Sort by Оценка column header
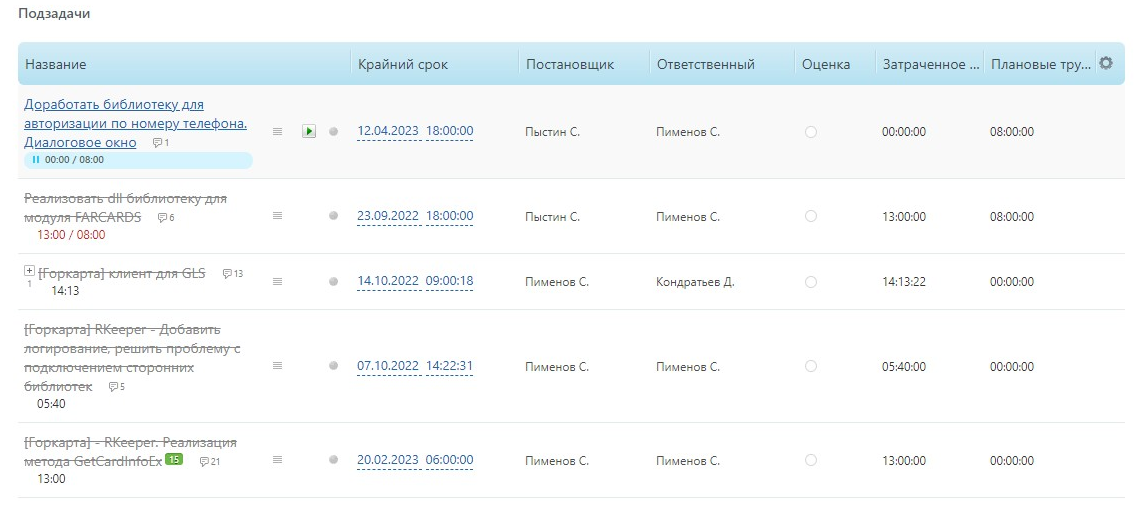The height and width of the screenshot is (512, 1140). point(826,64)
